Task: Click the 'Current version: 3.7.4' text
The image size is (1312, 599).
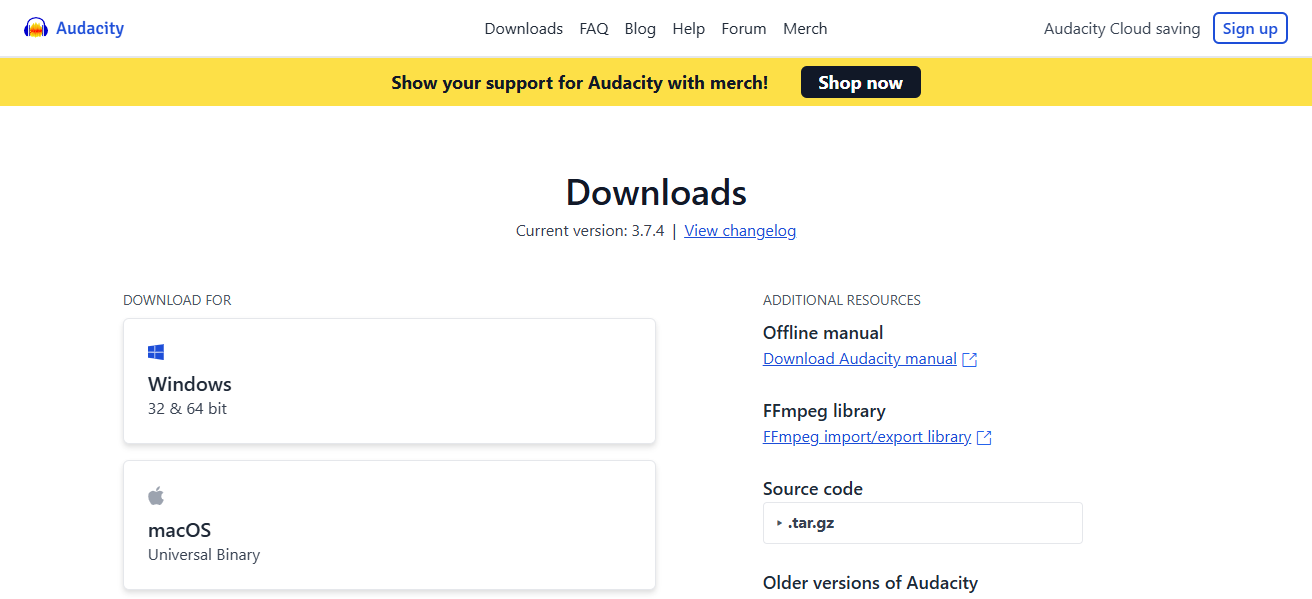Action: (590, 231)
